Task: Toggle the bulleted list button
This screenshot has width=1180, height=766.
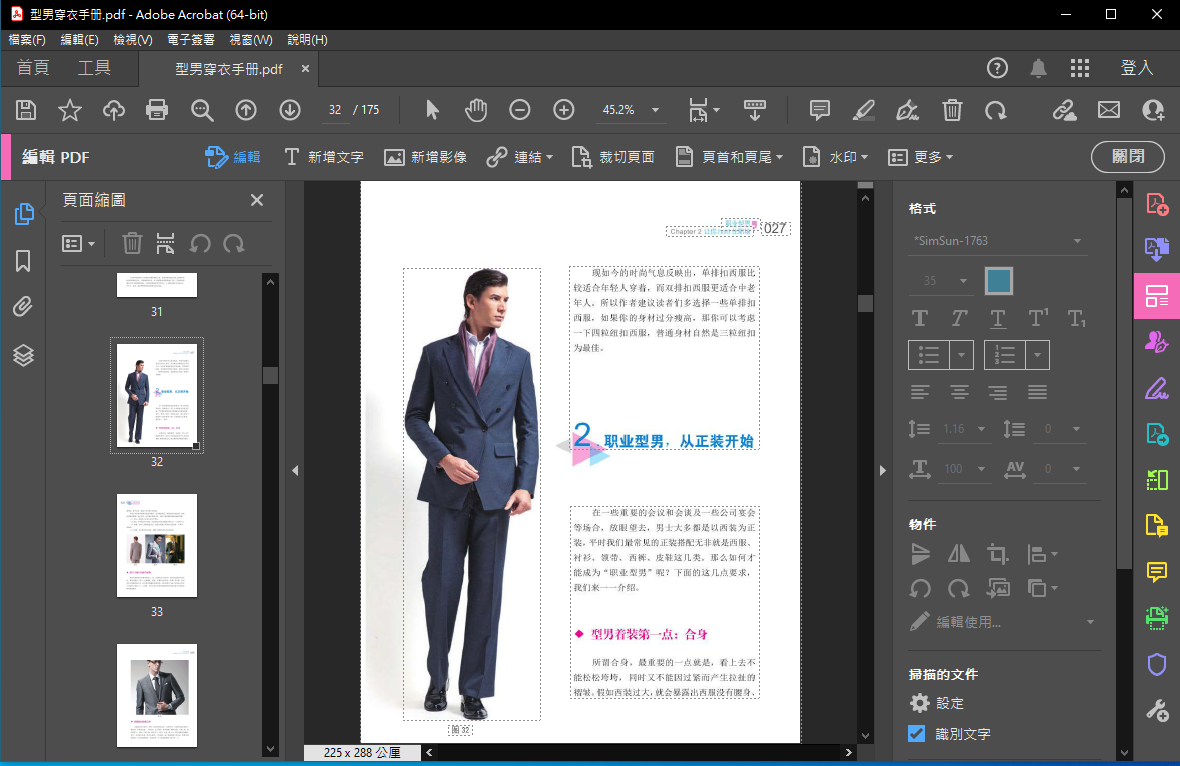Action: coord(929,355)
